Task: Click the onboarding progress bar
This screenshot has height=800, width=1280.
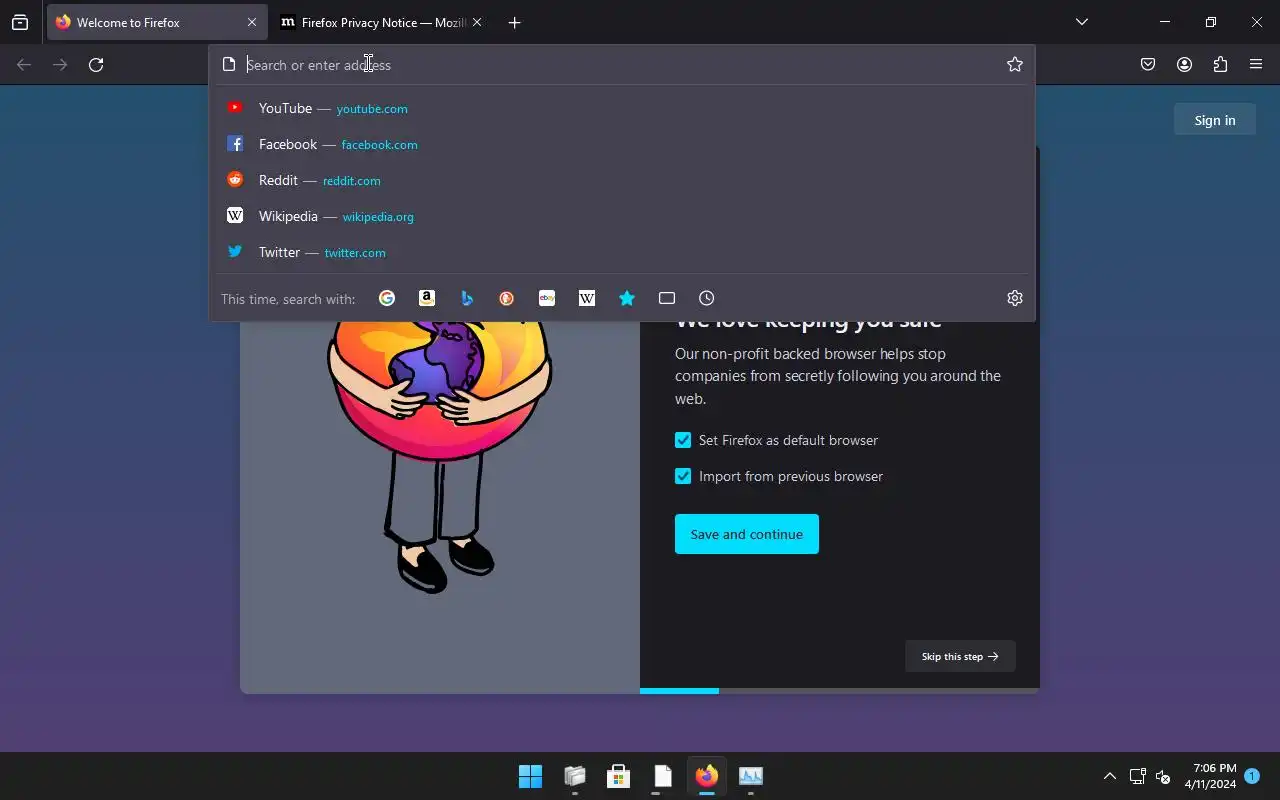Action: click(x=840, y=690)
